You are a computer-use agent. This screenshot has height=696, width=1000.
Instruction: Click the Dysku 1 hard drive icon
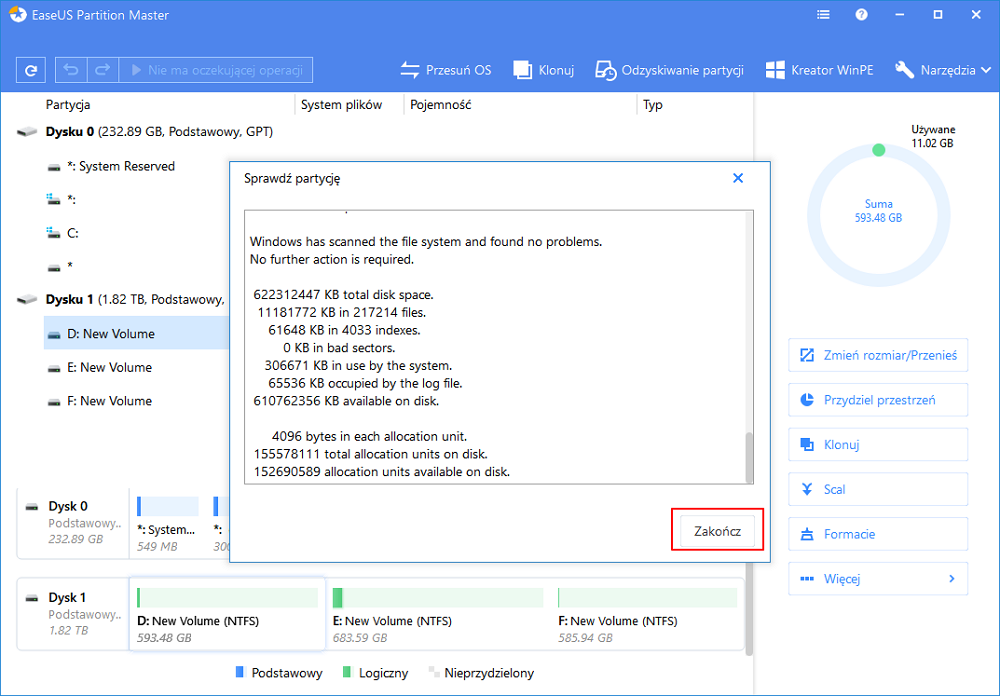[x=27, y=299]
